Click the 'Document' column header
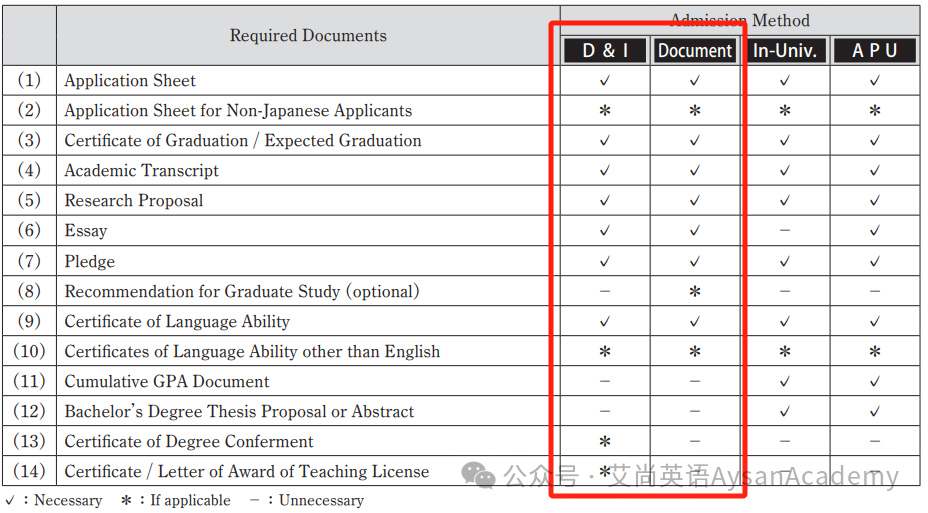This screenshot has height=513, width=928. (695, 51)
